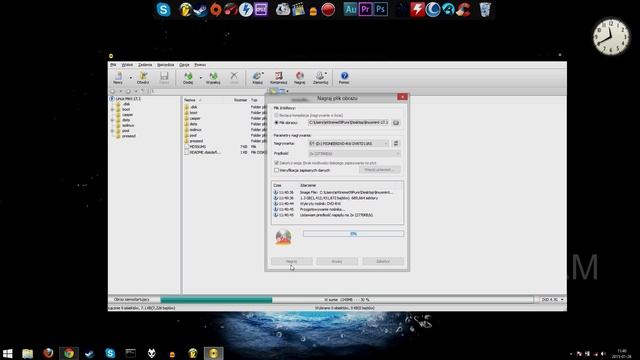Click the command prompt icon in the taskbar
Screen dimensions: 640x360
coord(131,353)
